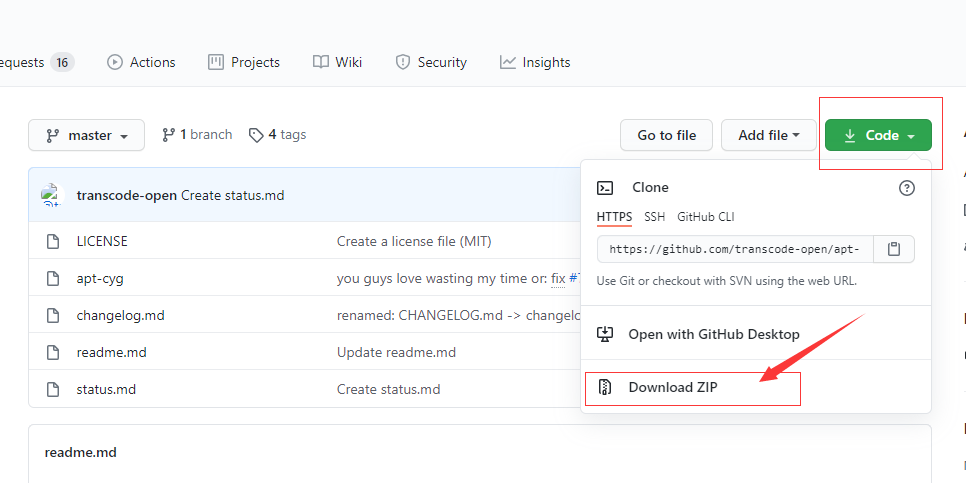The image size is (966, 483).
Task: Click Download ZIP option
Action: 757,387
